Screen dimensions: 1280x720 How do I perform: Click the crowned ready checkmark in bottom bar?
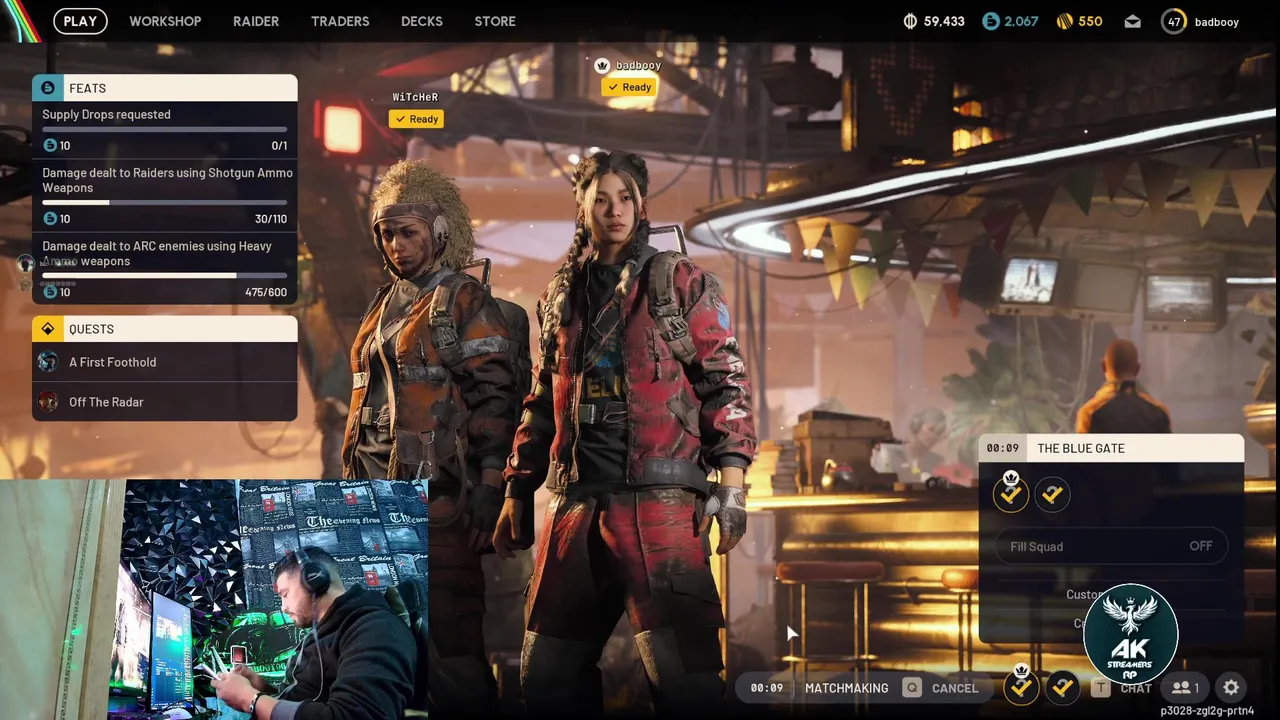(1021, 687)
